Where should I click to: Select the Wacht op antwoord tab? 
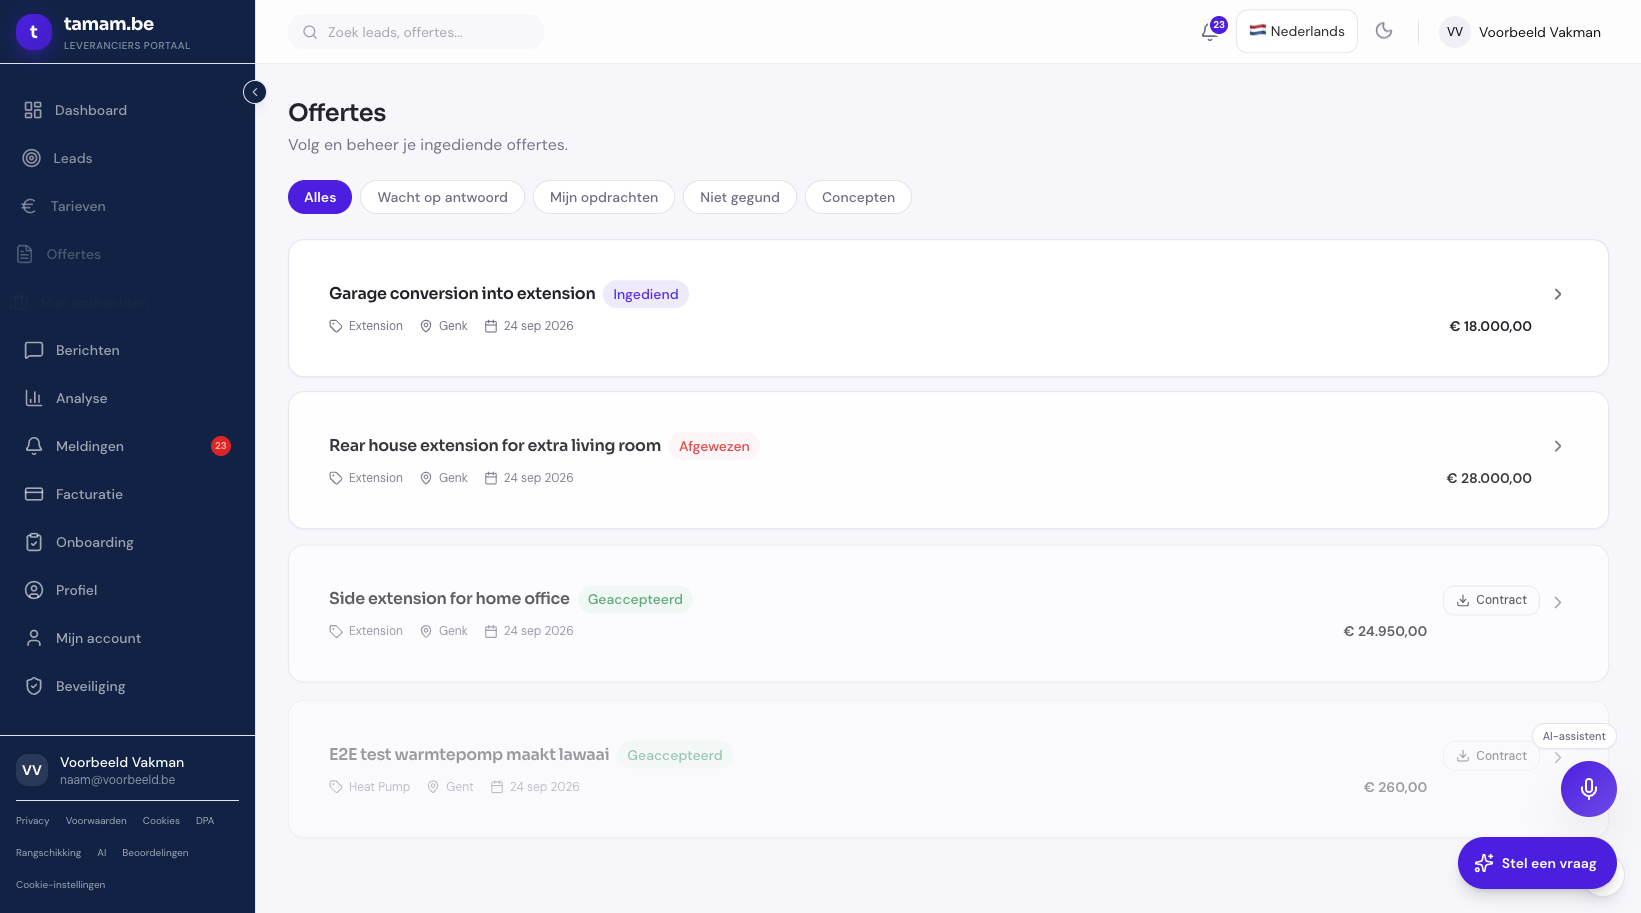click(x=442, y=197)
